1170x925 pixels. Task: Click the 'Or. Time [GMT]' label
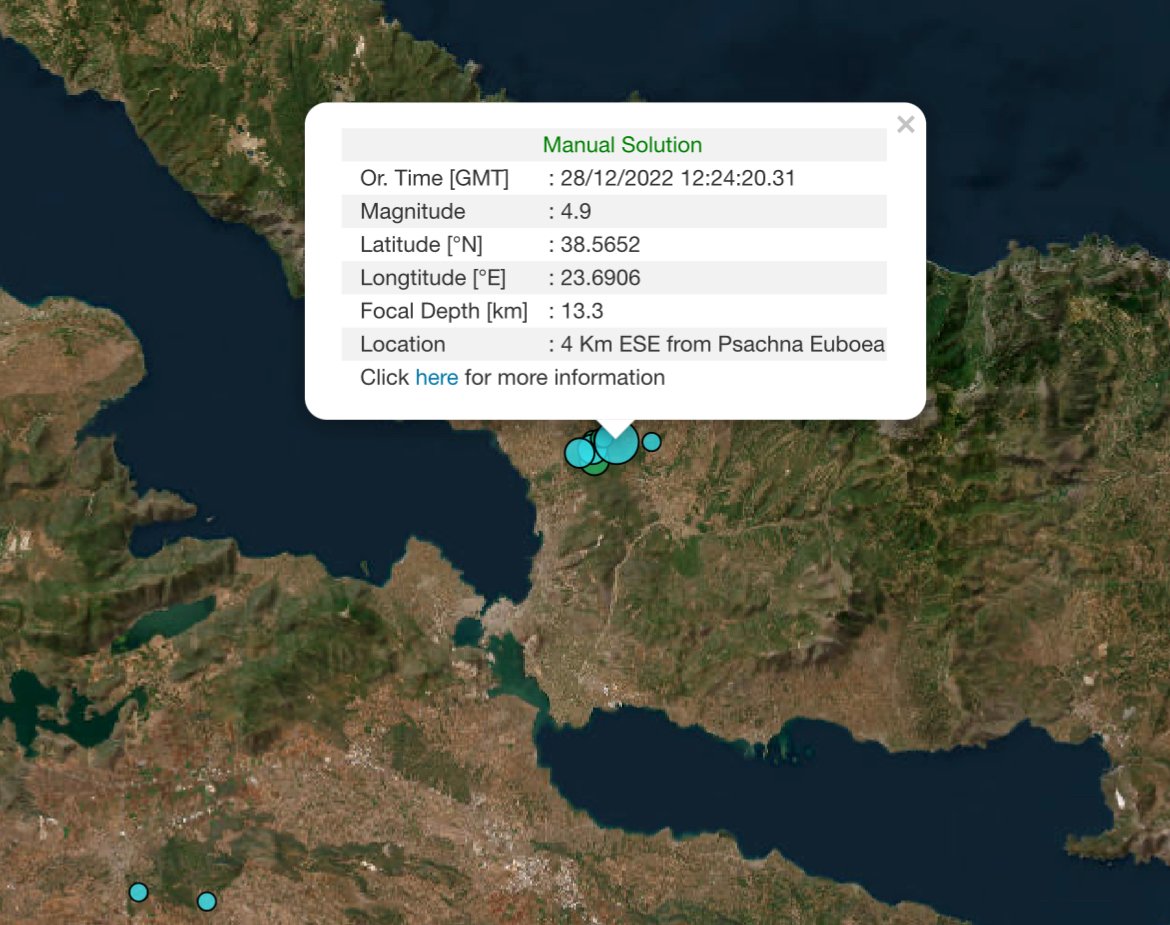434,178
